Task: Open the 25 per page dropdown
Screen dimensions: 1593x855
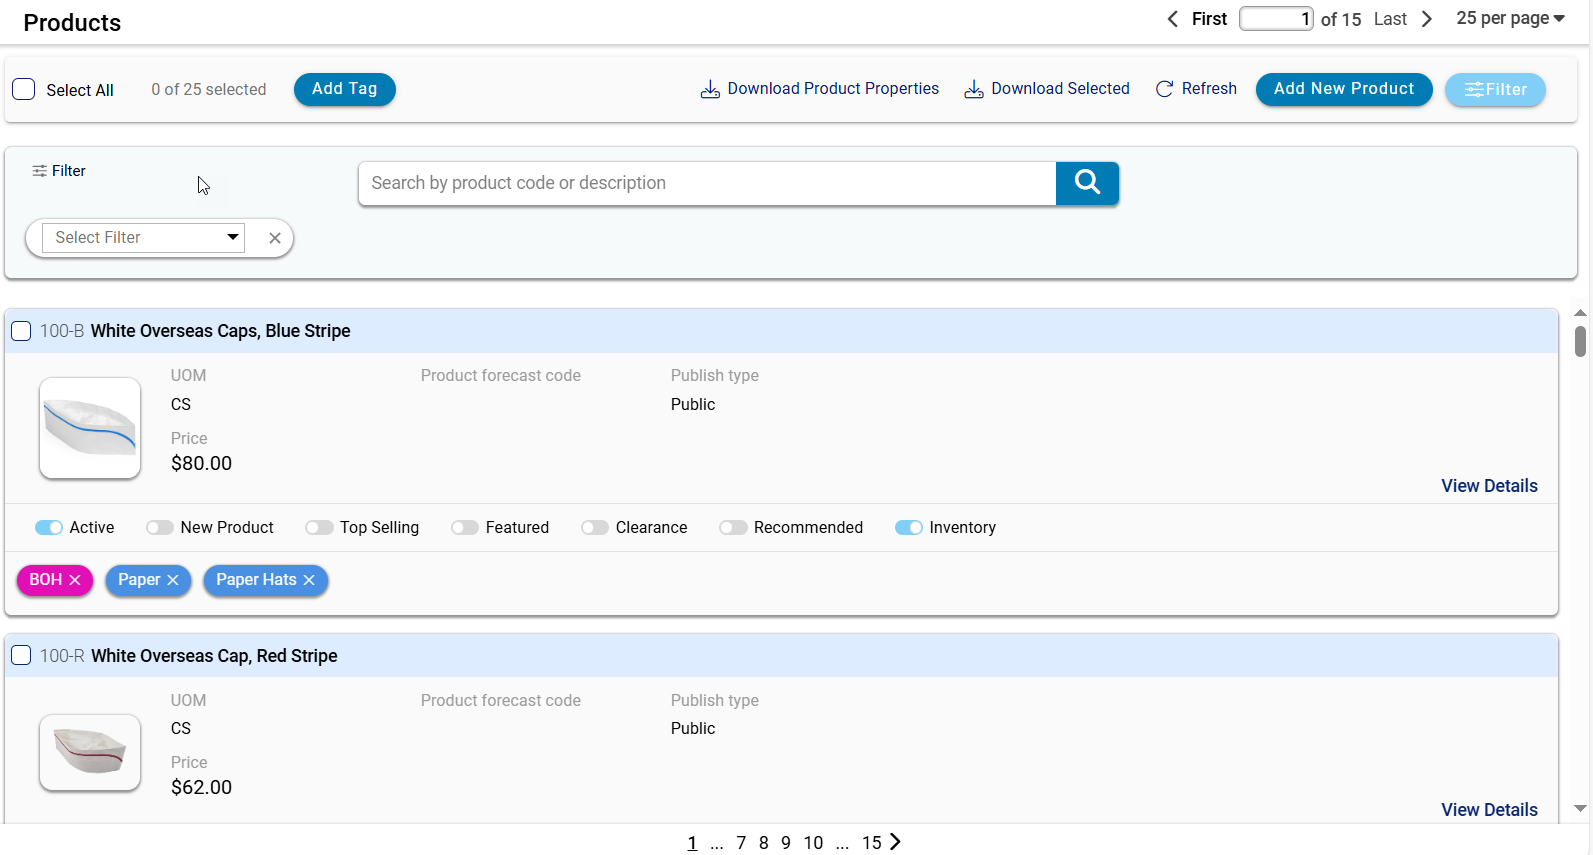Action: click(1510, 19)
